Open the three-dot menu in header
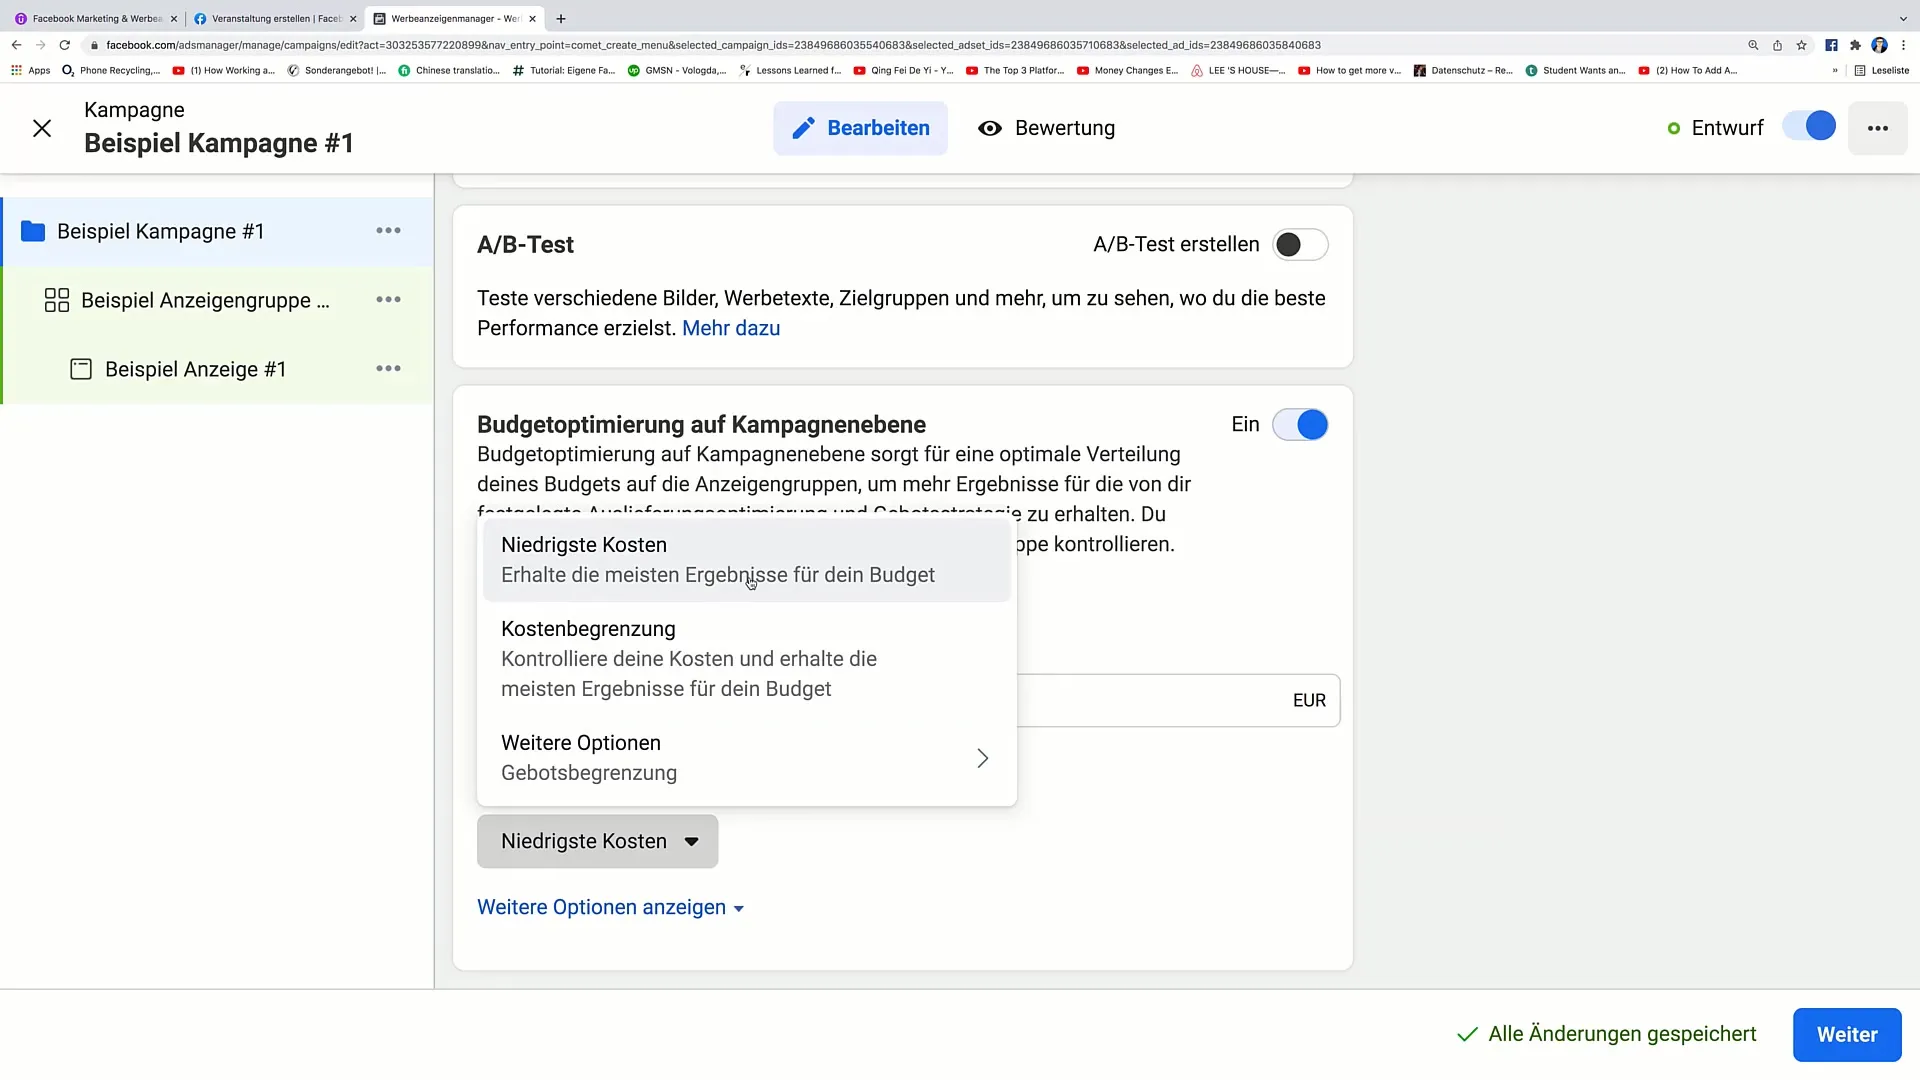1920x1080 pixels. (1877, 128)
